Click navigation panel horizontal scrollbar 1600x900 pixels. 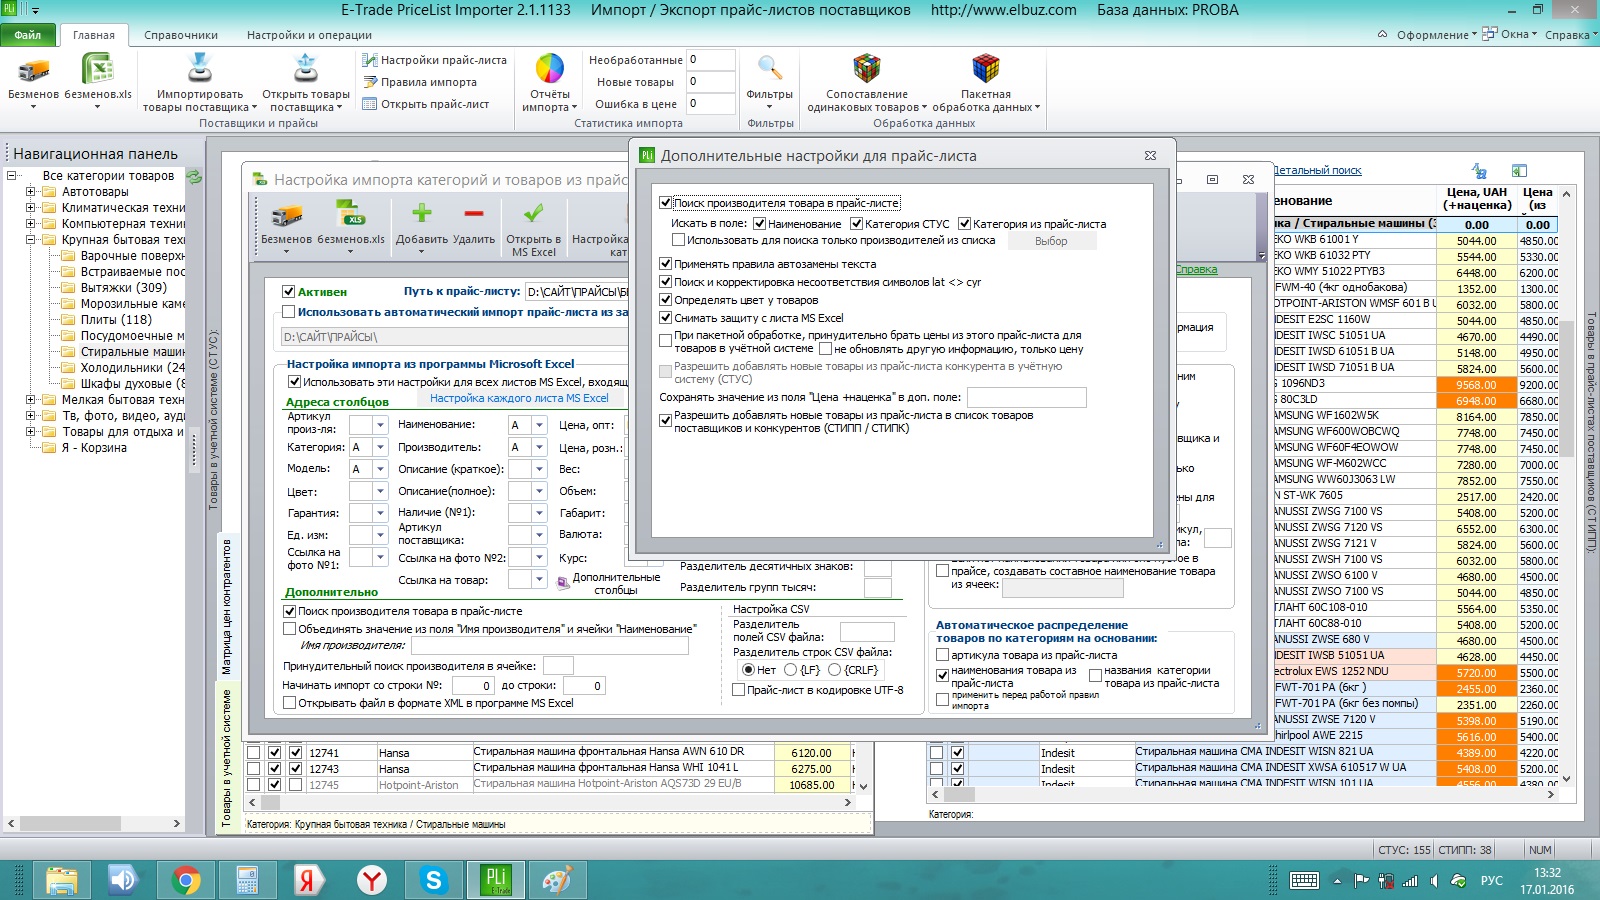[94, 824]
